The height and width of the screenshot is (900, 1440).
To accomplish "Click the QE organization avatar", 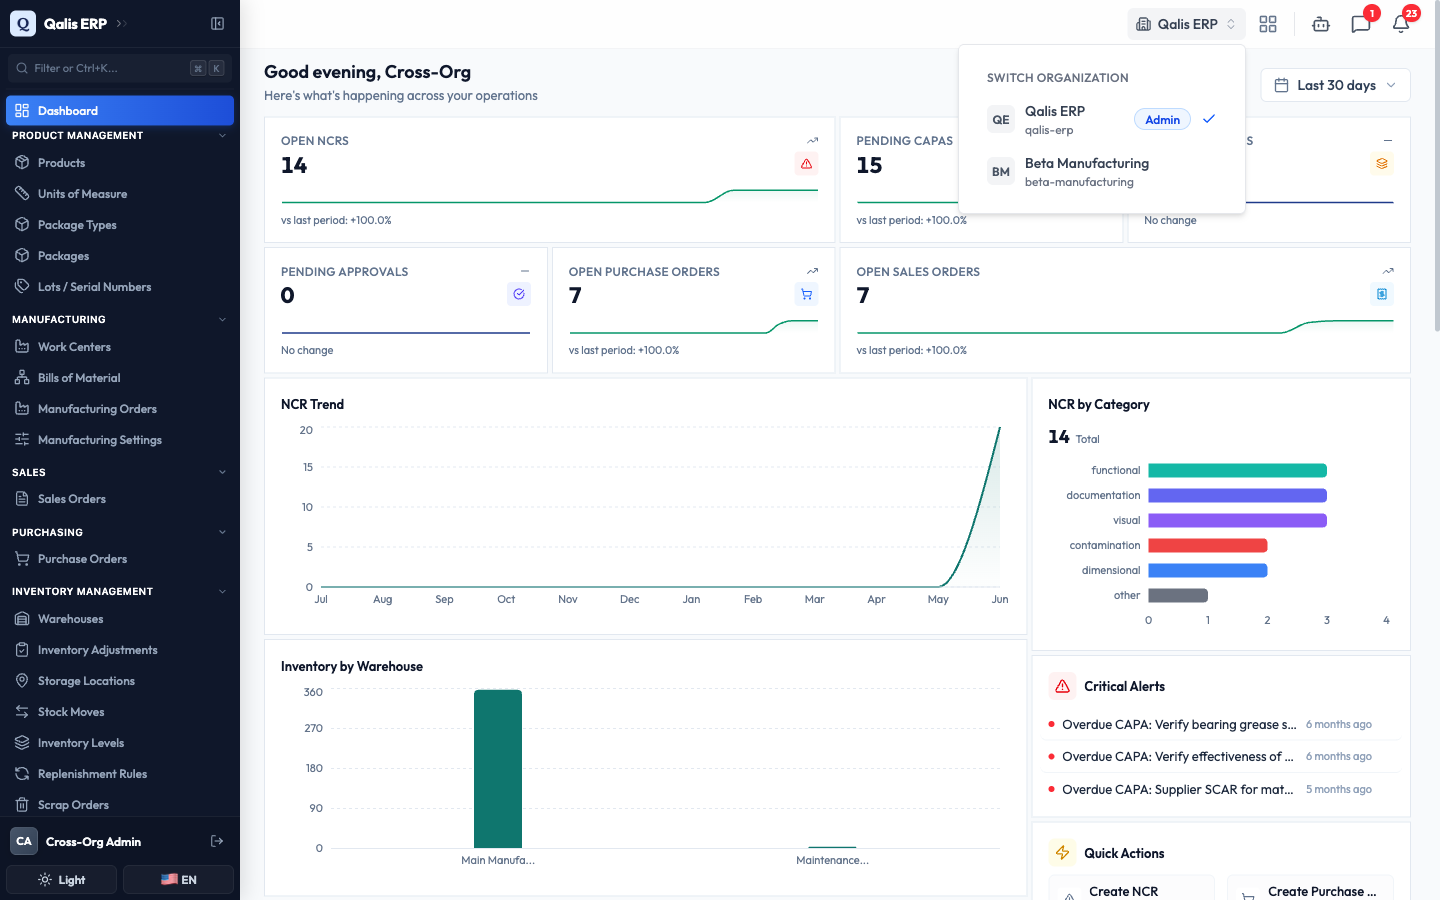I will pos(1001,120).
